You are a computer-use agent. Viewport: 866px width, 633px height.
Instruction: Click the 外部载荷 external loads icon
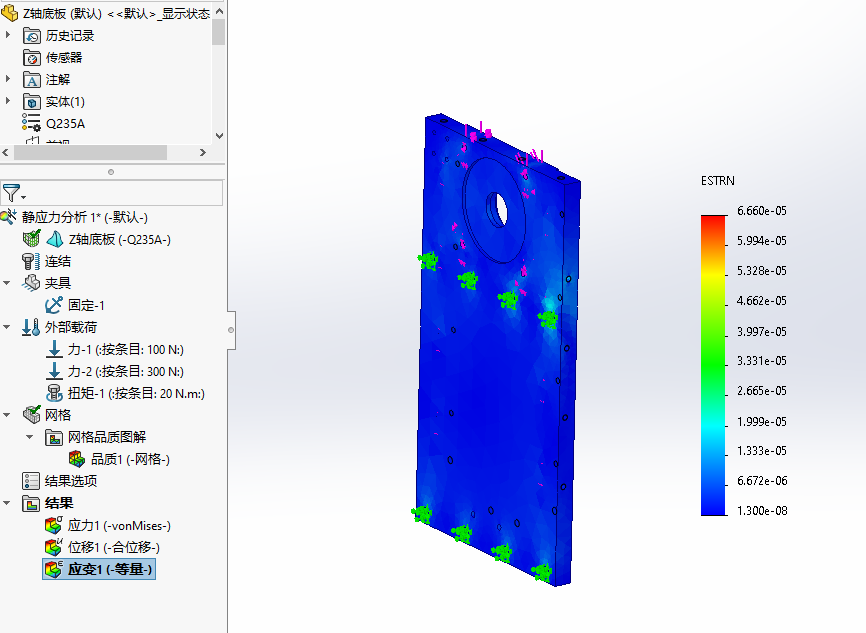[31, 327]
